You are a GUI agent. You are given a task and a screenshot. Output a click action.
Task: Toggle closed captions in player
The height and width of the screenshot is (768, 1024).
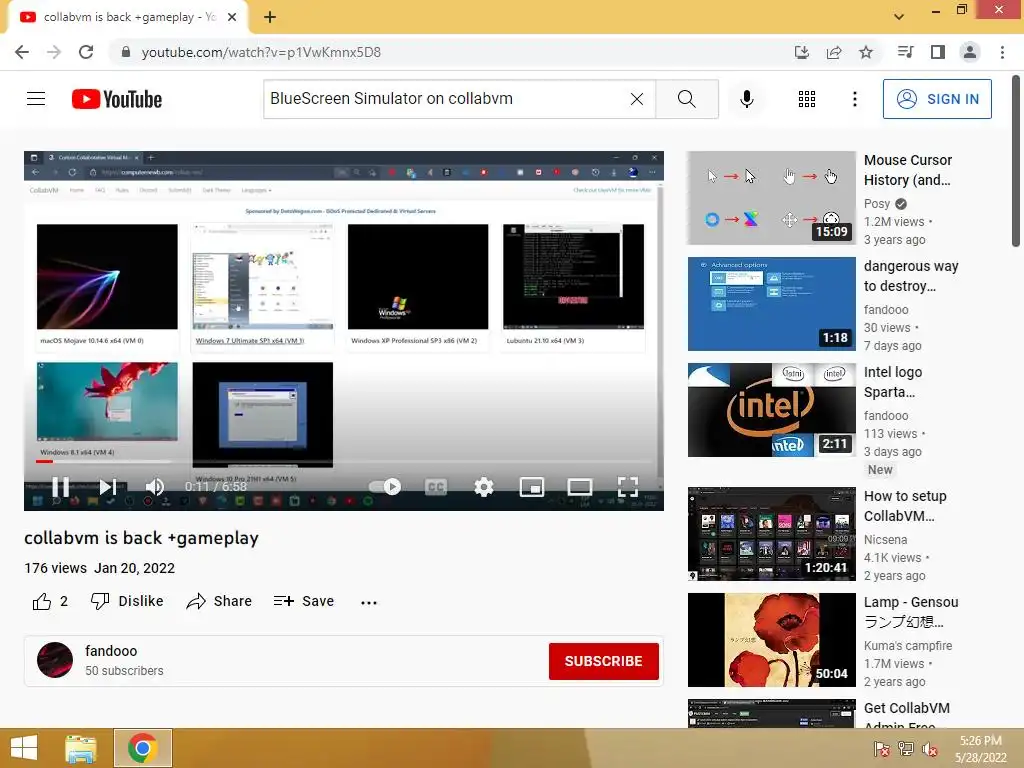click(x=436, y=487)
